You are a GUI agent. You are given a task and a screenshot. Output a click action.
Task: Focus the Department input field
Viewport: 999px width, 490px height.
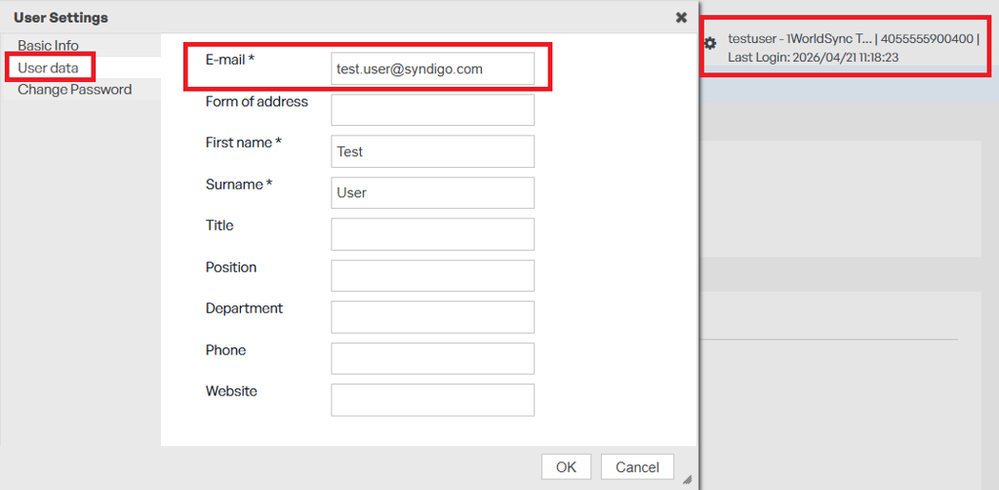pos(433,317)
